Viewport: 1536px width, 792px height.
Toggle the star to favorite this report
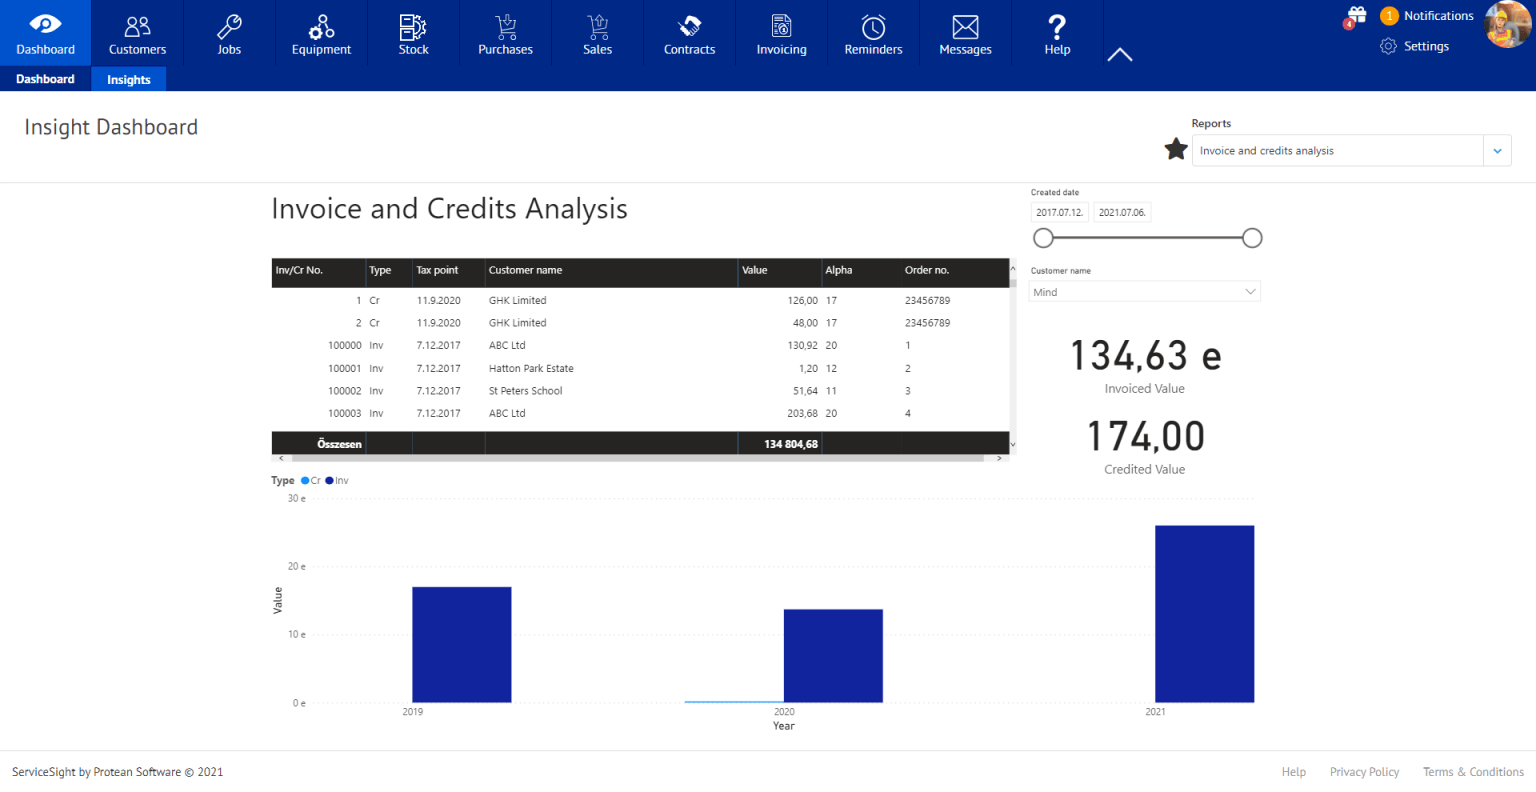tap(1176, 148)
